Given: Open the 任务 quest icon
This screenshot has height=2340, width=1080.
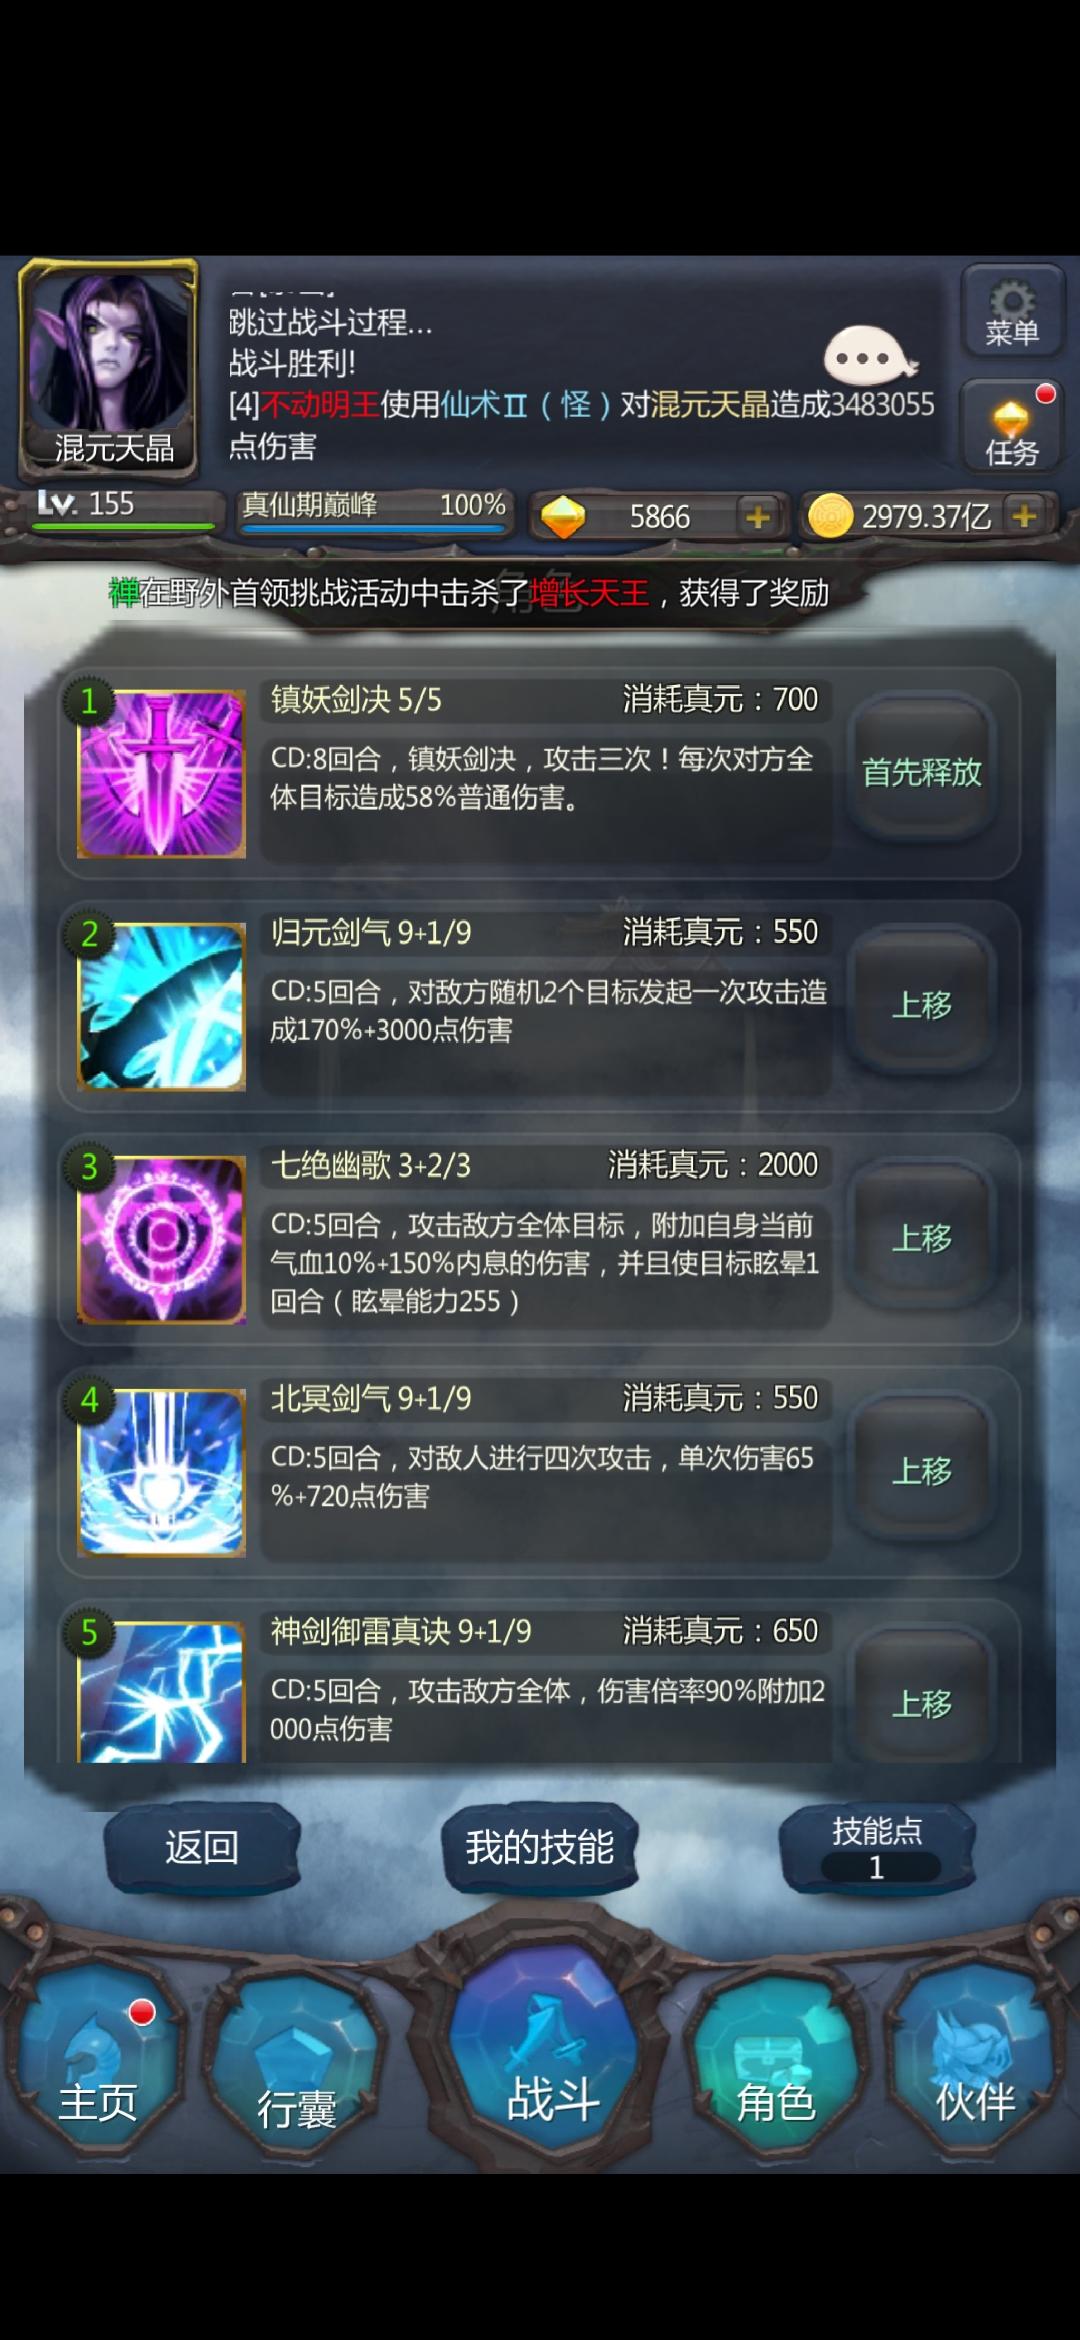Looking at the screenshot, I should 1012,427.
